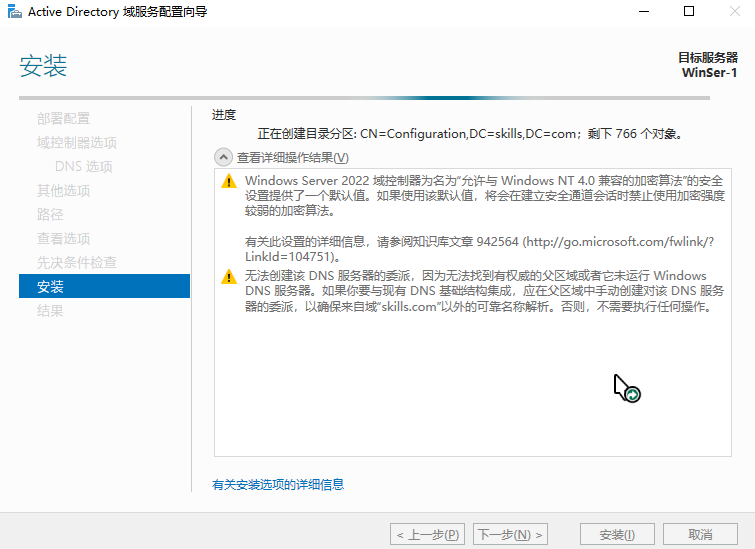
Task: Minimize the configuration wizard window
Action: [642, 11]
